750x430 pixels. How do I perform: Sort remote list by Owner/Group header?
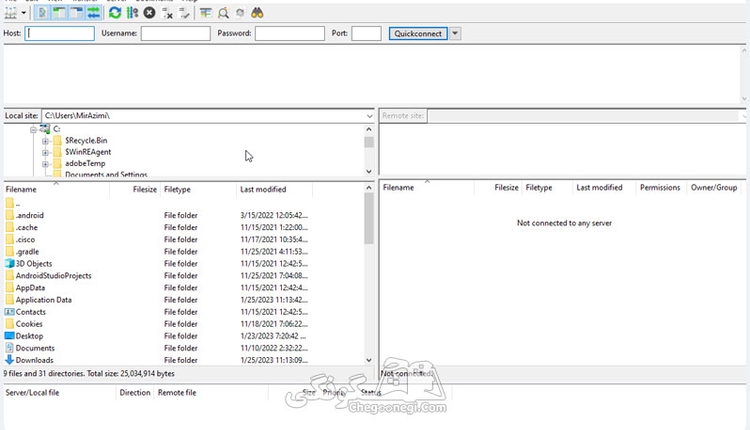coord(714,187)
